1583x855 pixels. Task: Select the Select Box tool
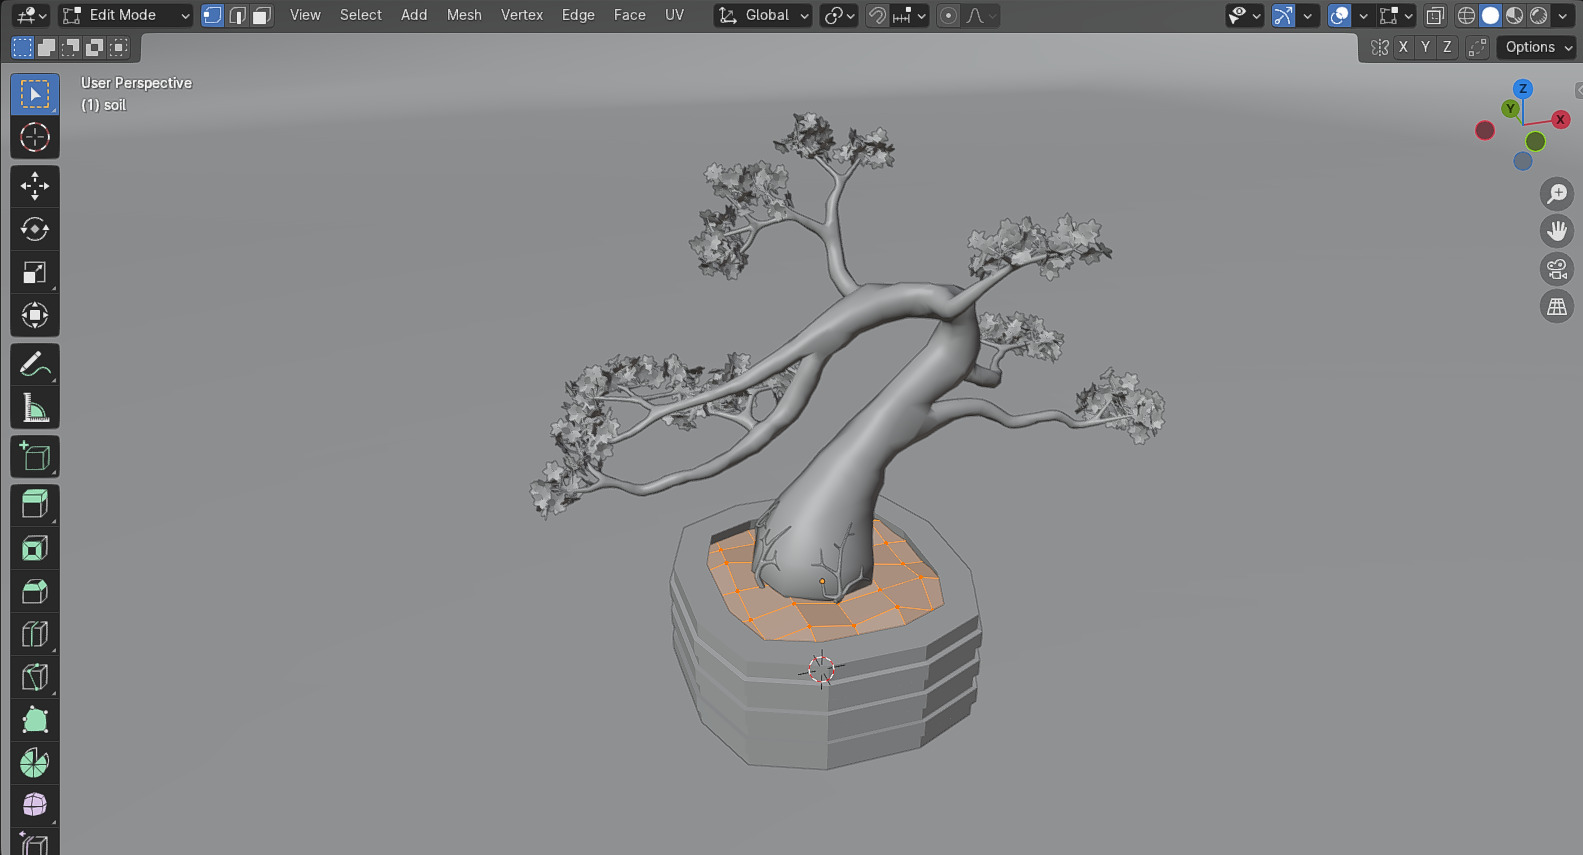click(35, 94)
